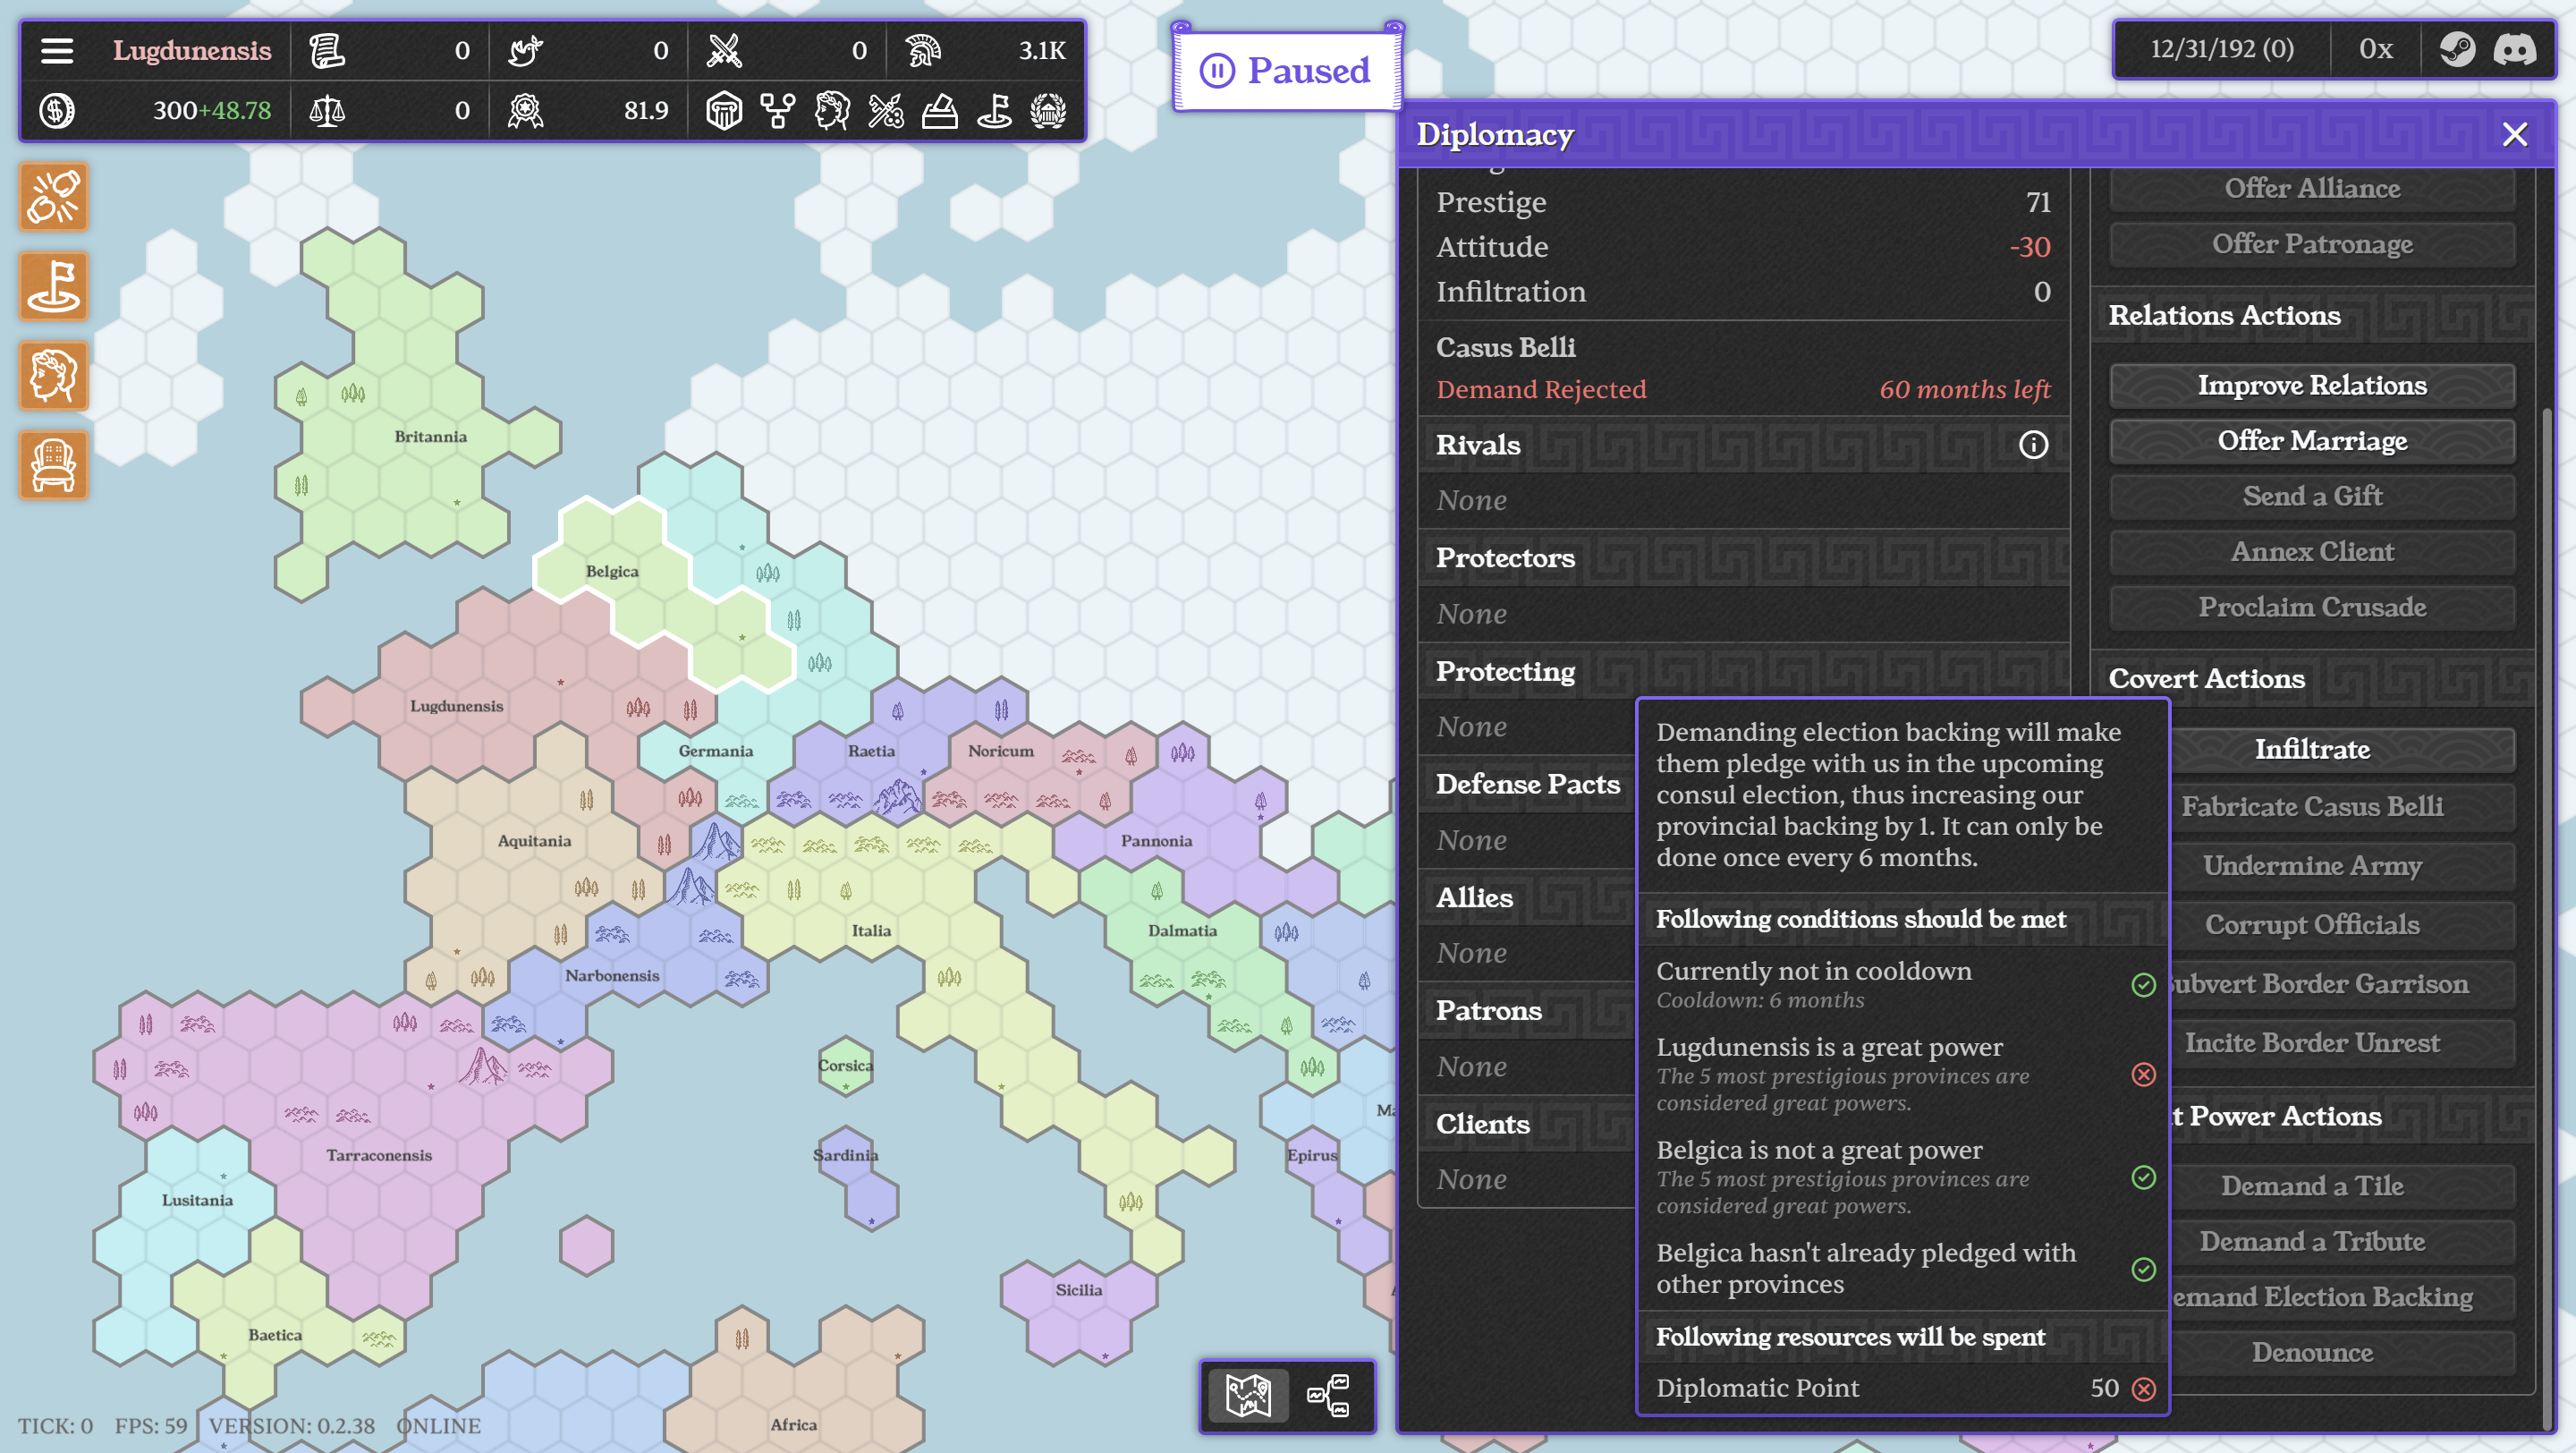The image size is (2576, 1453).
Task: Open the Discord link icon
Action: [x=2514, y=49]
